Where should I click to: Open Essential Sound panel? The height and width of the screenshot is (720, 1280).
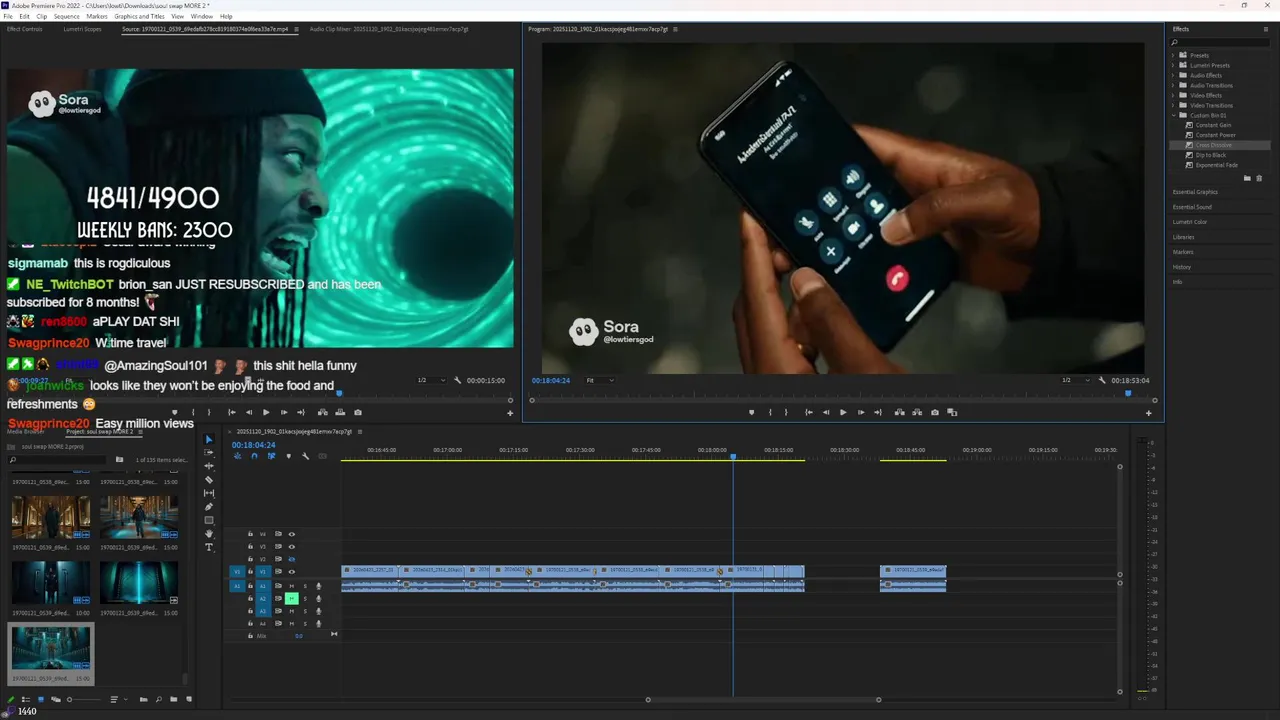point(1192,207)
